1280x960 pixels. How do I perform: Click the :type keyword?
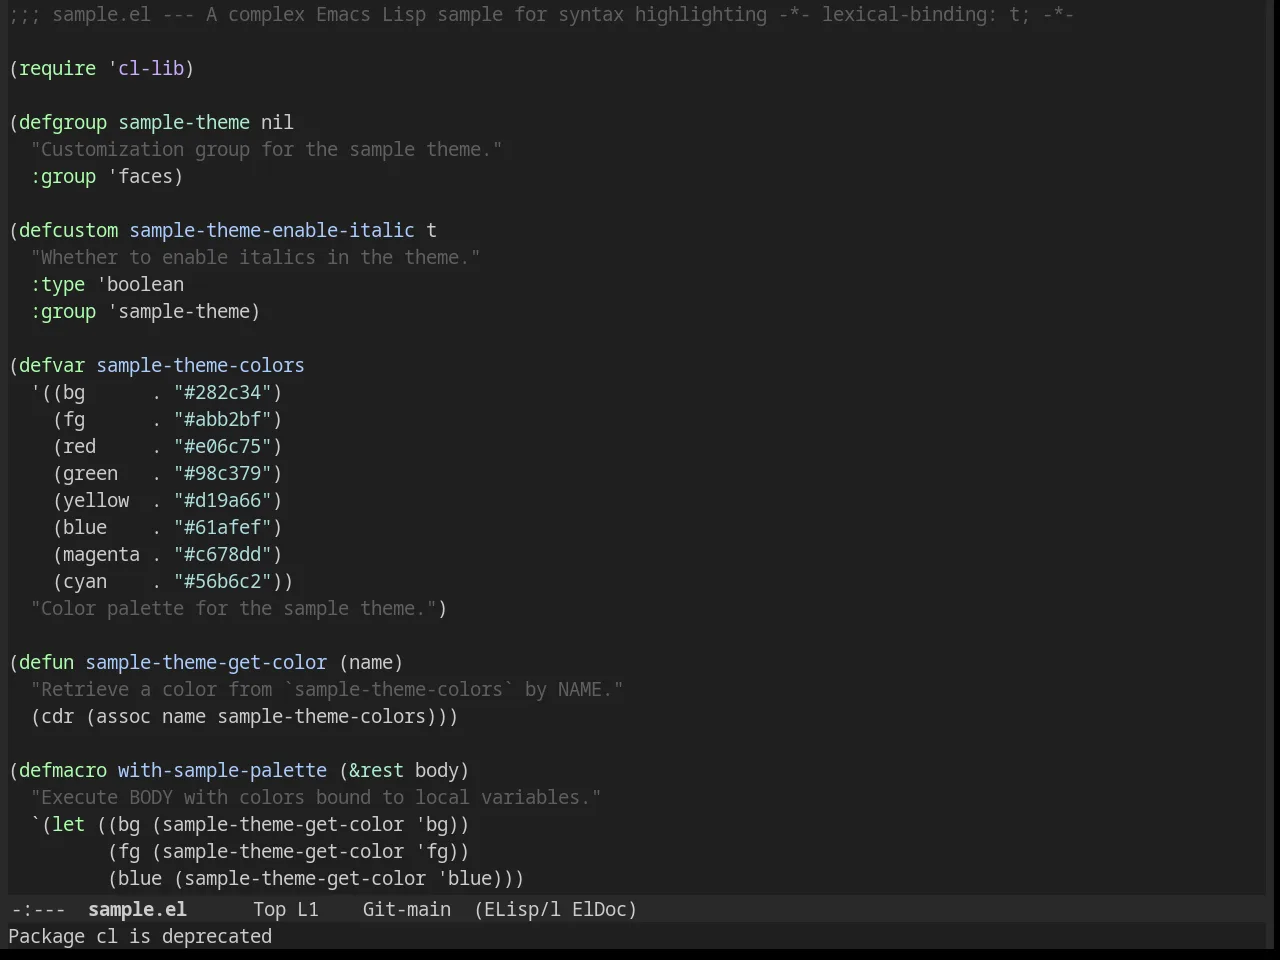[x=58, y=284]
